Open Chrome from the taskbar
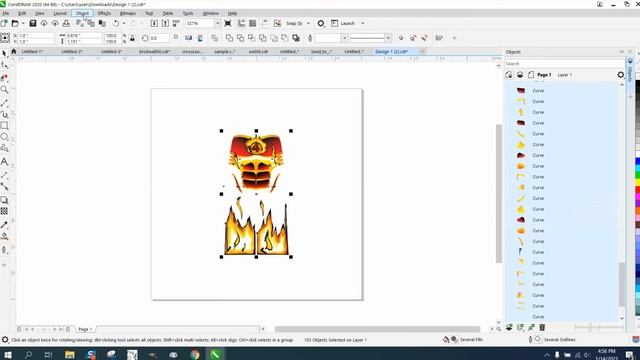The width and height of the screenshot is (640, 360). (195, 354)
